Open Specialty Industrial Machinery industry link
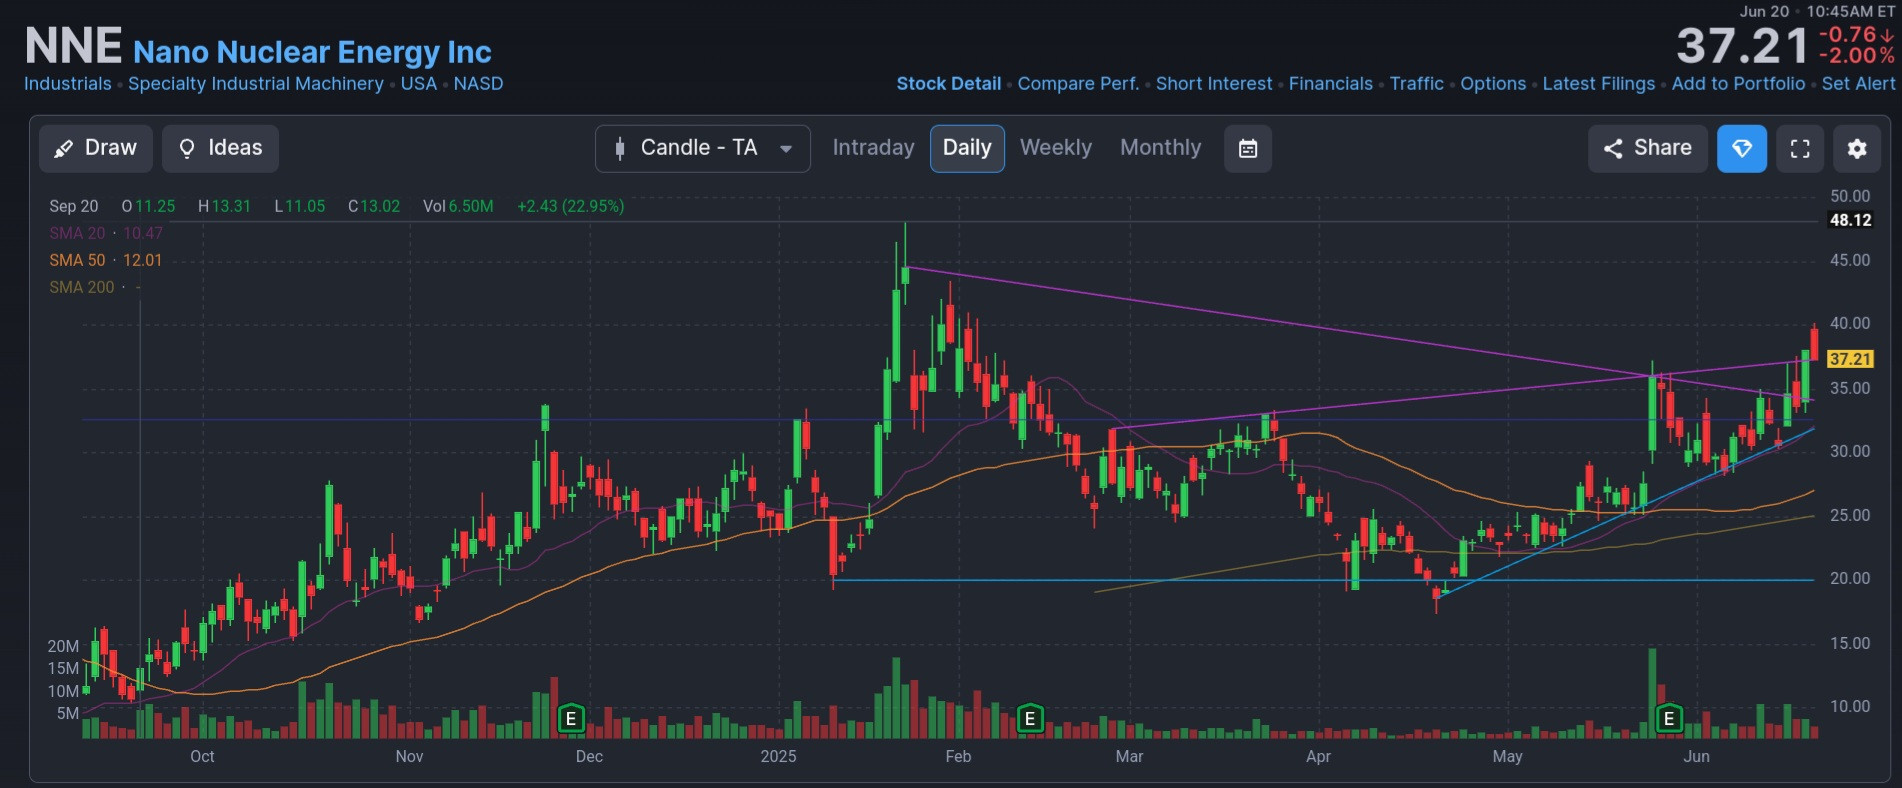The width and height of the screenshot is (1902, 788). tap(256, 84)
